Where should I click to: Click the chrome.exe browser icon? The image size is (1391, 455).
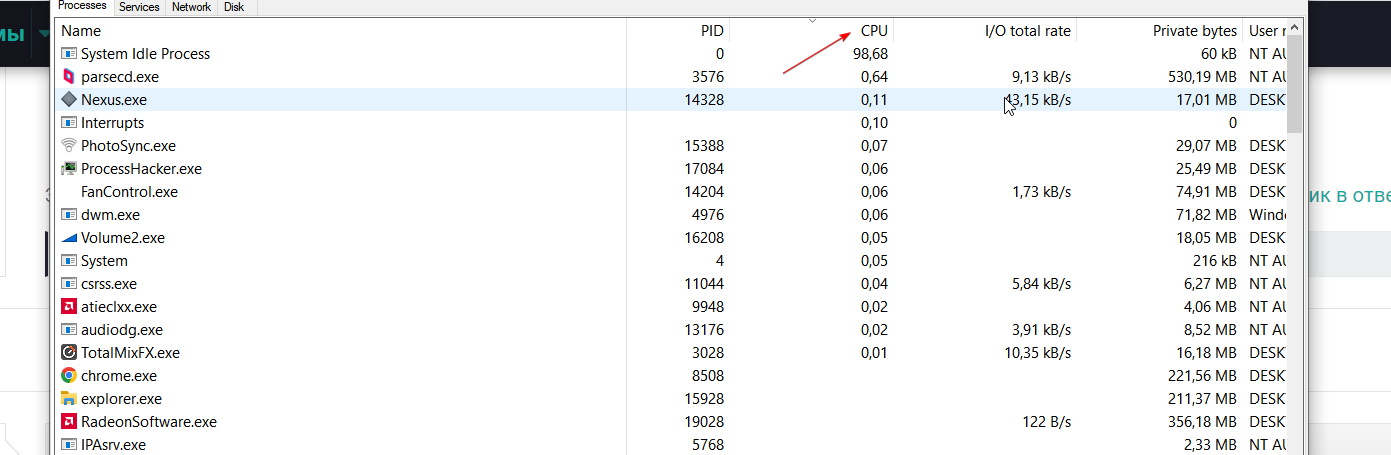pos(69,376)
